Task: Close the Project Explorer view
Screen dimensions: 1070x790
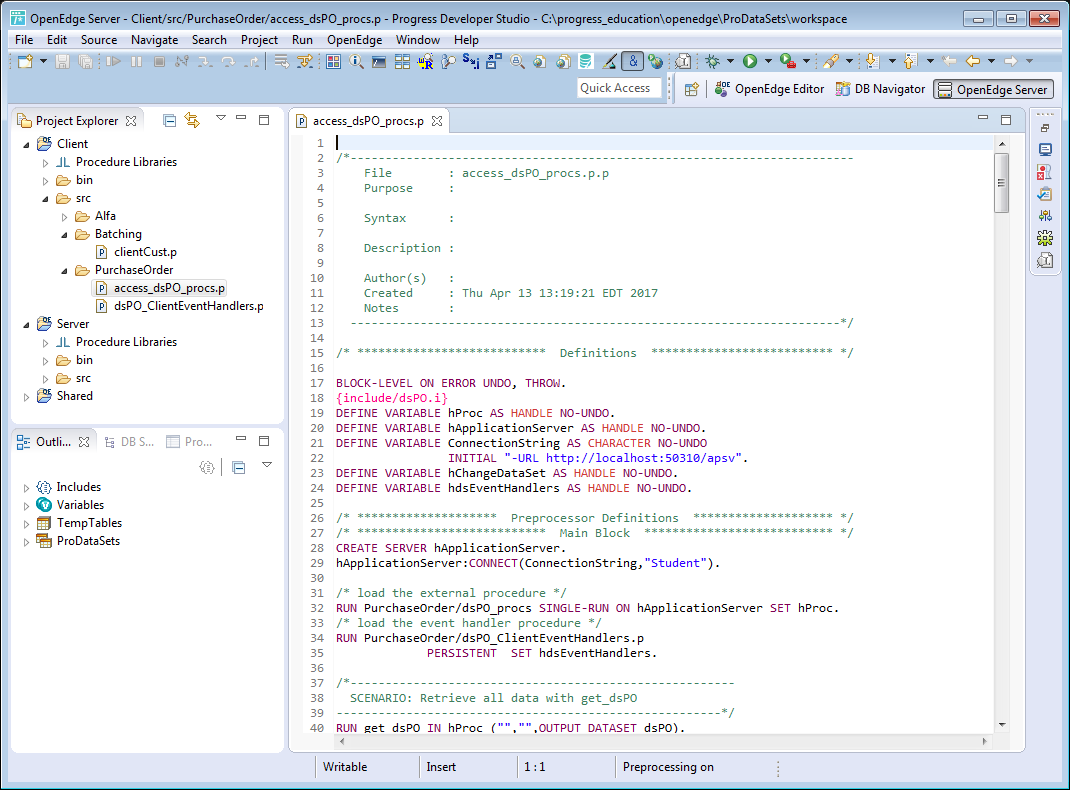Action: tap(131, 121)
